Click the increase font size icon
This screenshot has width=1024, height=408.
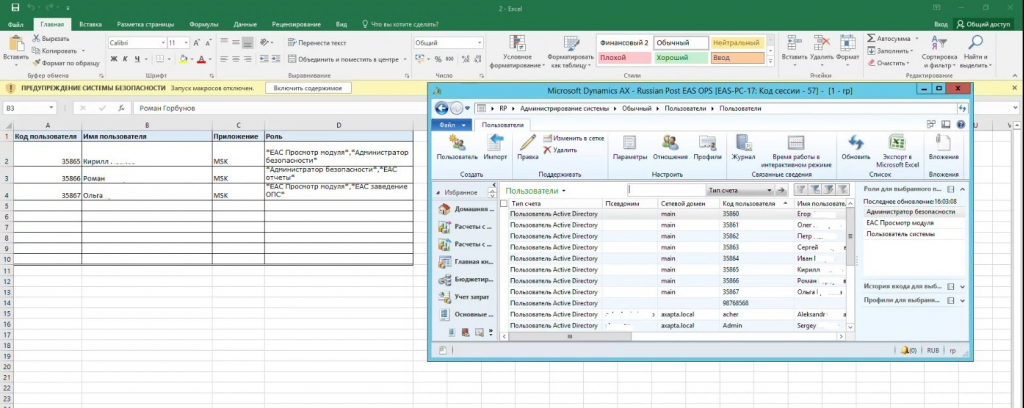click(x=196, y=42)
